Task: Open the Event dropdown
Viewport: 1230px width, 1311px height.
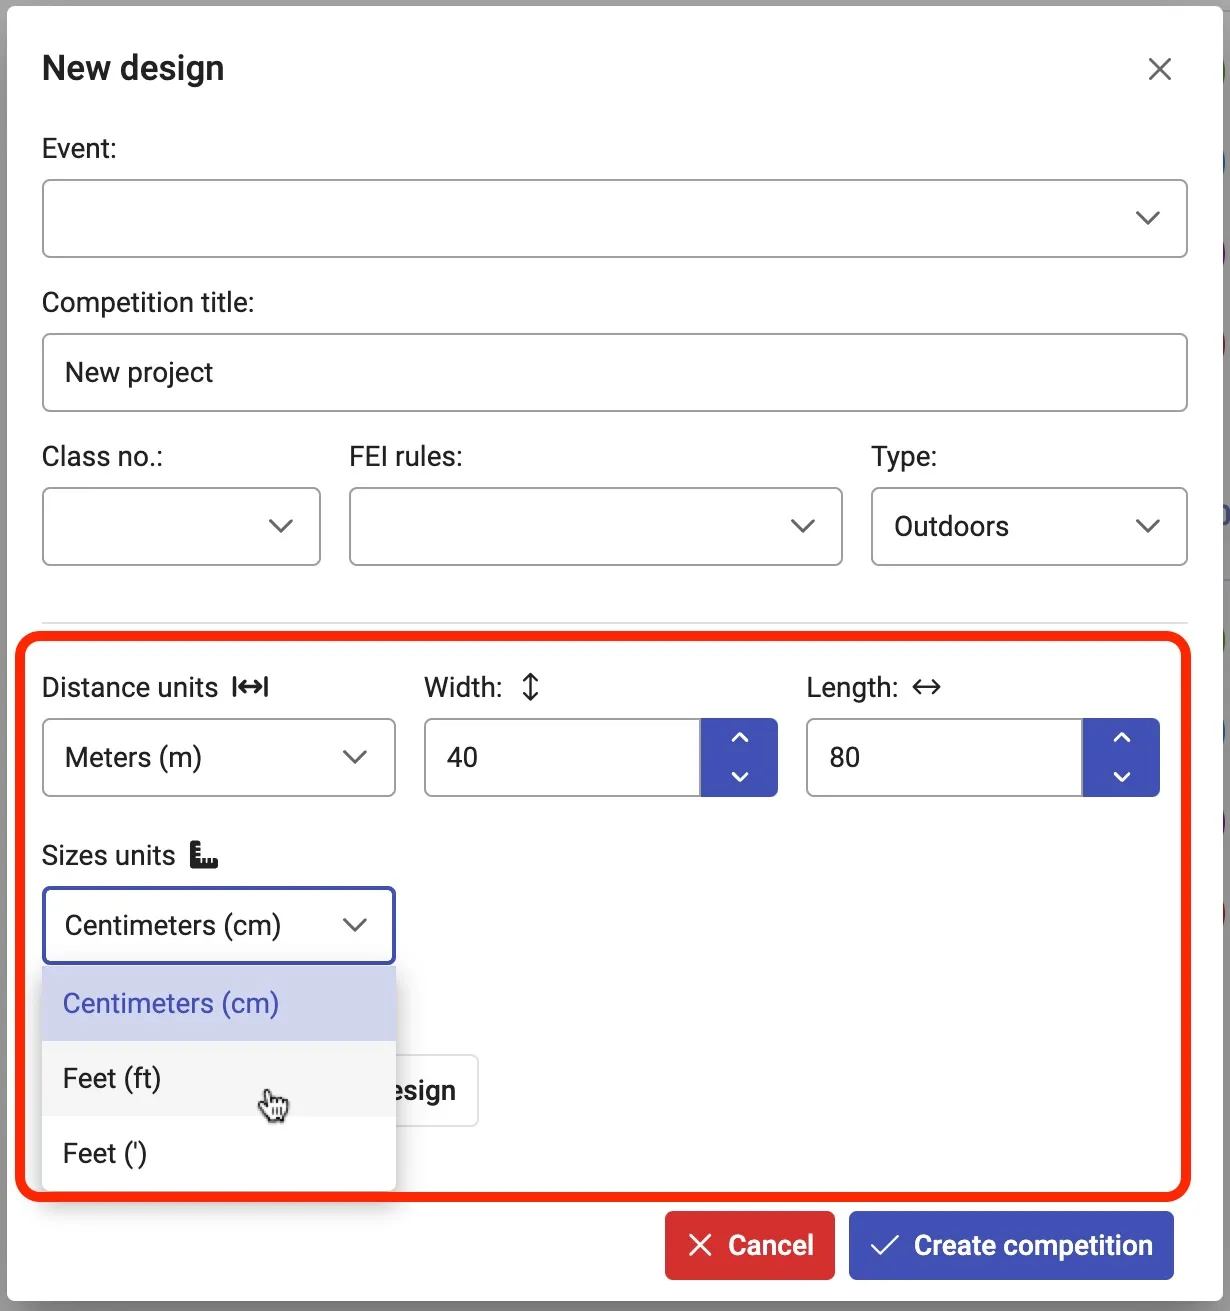Action: click(x=614, y=218)
